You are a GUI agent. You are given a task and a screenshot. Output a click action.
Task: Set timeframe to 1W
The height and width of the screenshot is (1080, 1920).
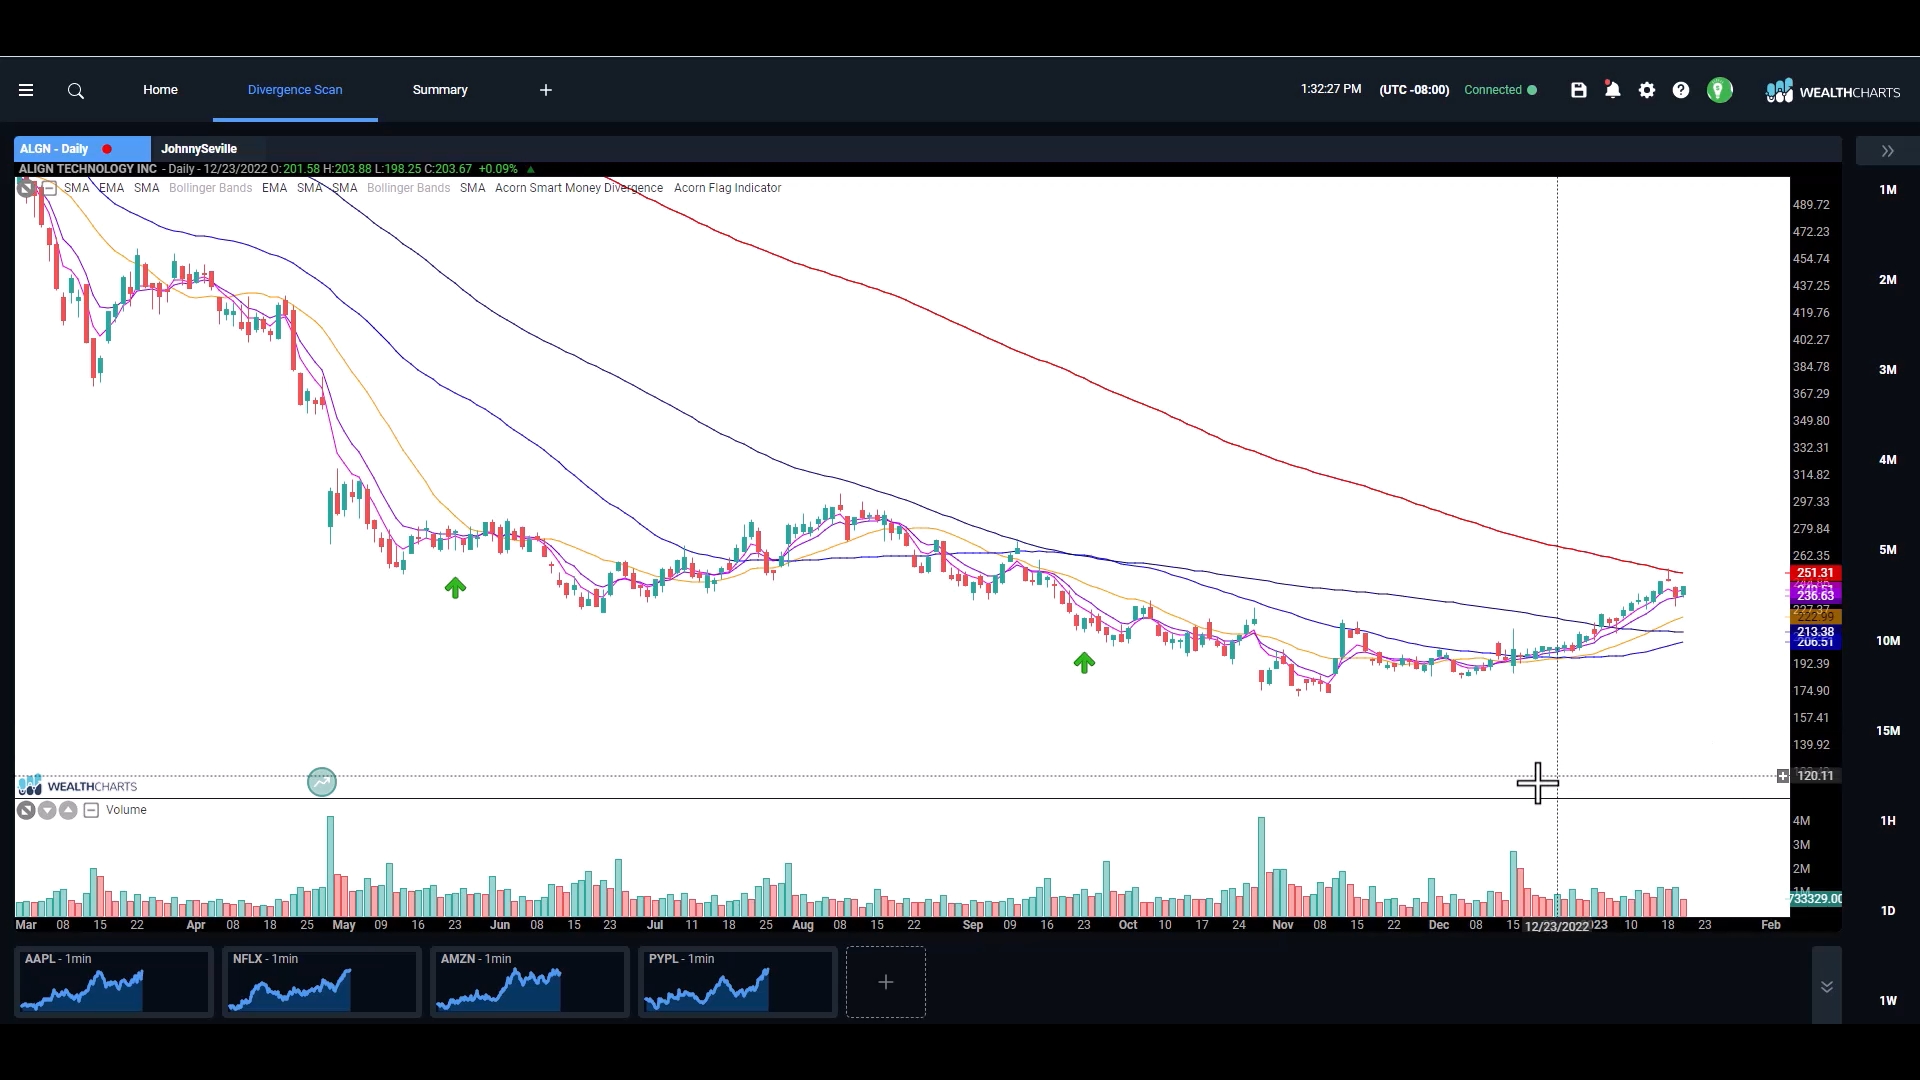pyautogui.click(x=1888, y=1001)
